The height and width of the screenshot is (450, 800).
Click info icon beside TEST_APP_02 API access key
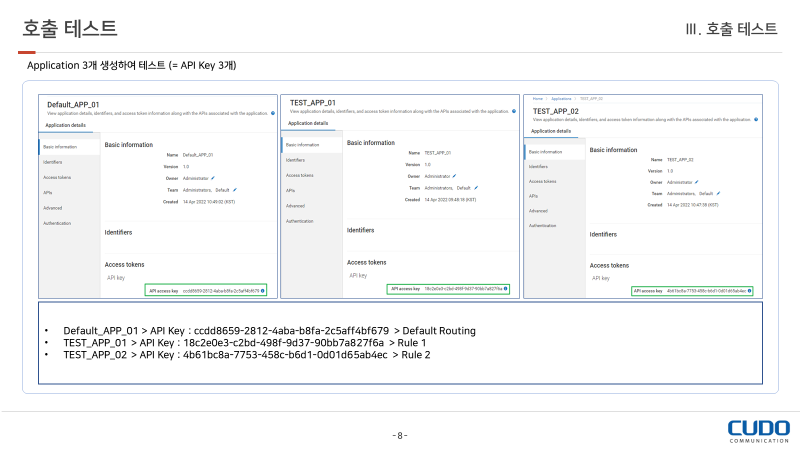(749, 291)
